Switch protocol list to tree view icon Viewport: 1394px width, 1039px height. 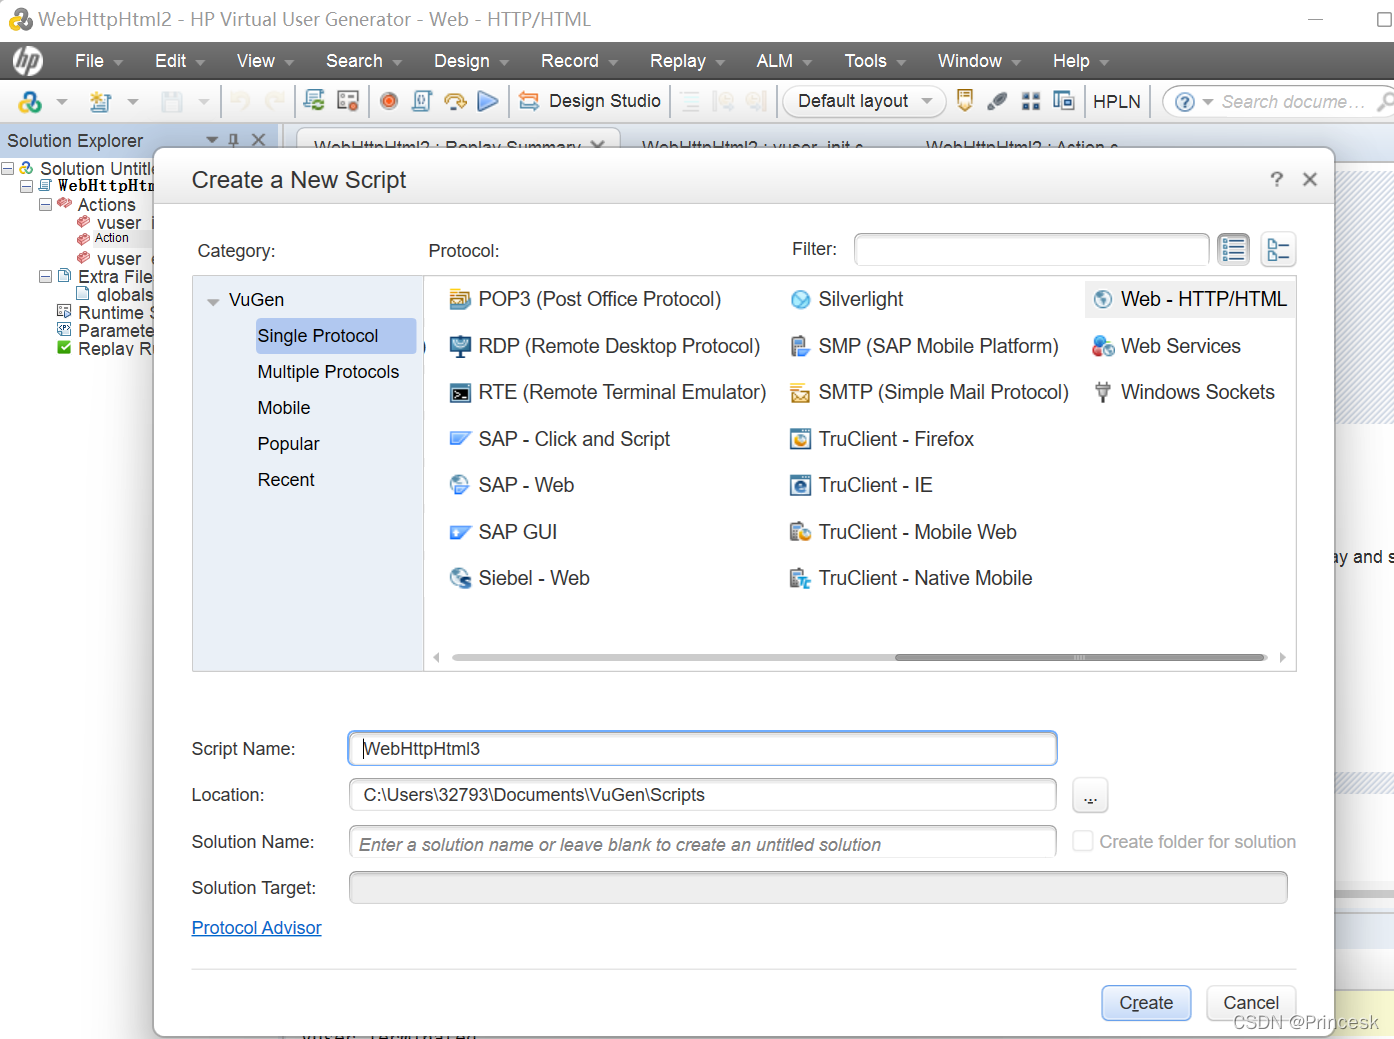click(1278, 249)
